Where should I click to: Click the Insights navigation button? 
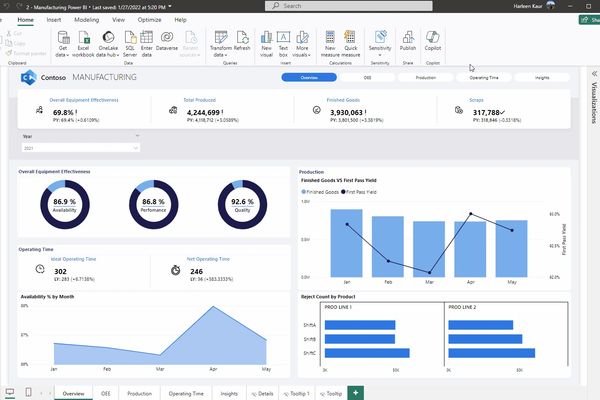coord(542,76)
